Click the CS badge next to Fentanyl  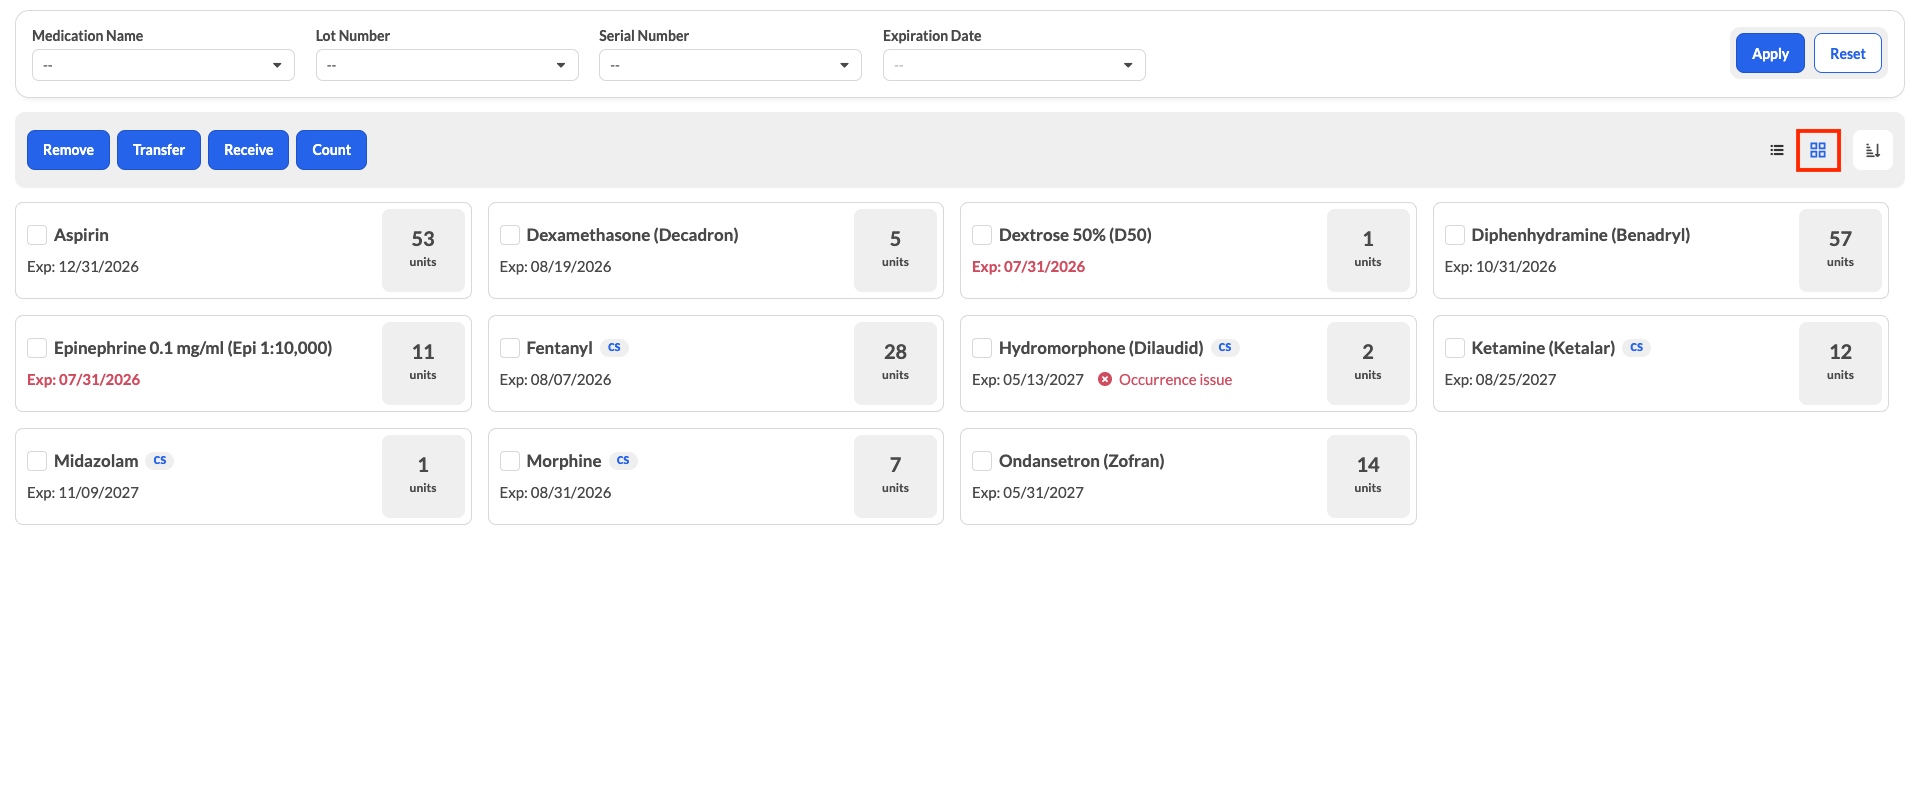pyautogui.click(x=614, y=348)
